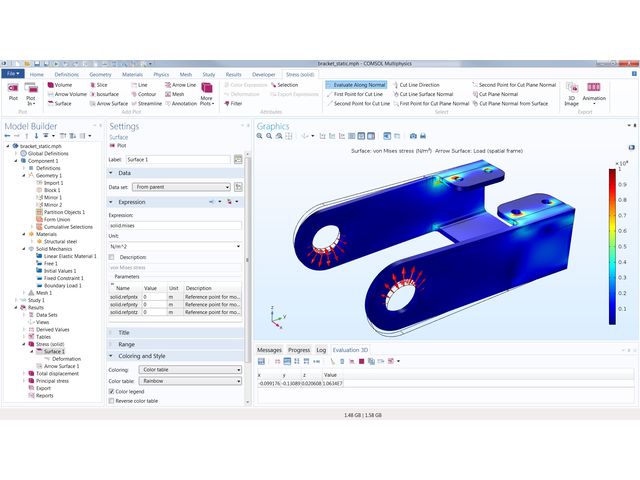The image size is (640, 480).
Task: Switch to the Messages tab
Action: tap(269, 350)
